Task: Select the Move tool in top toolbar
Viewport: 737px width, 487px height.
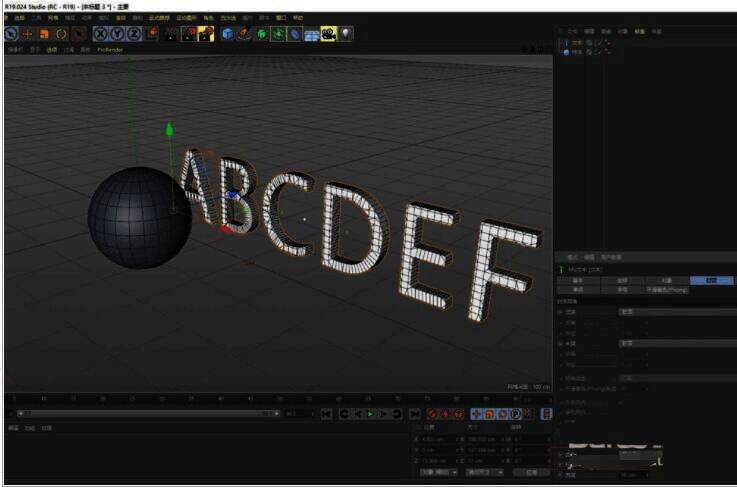Action: click(x=28, y=34)
